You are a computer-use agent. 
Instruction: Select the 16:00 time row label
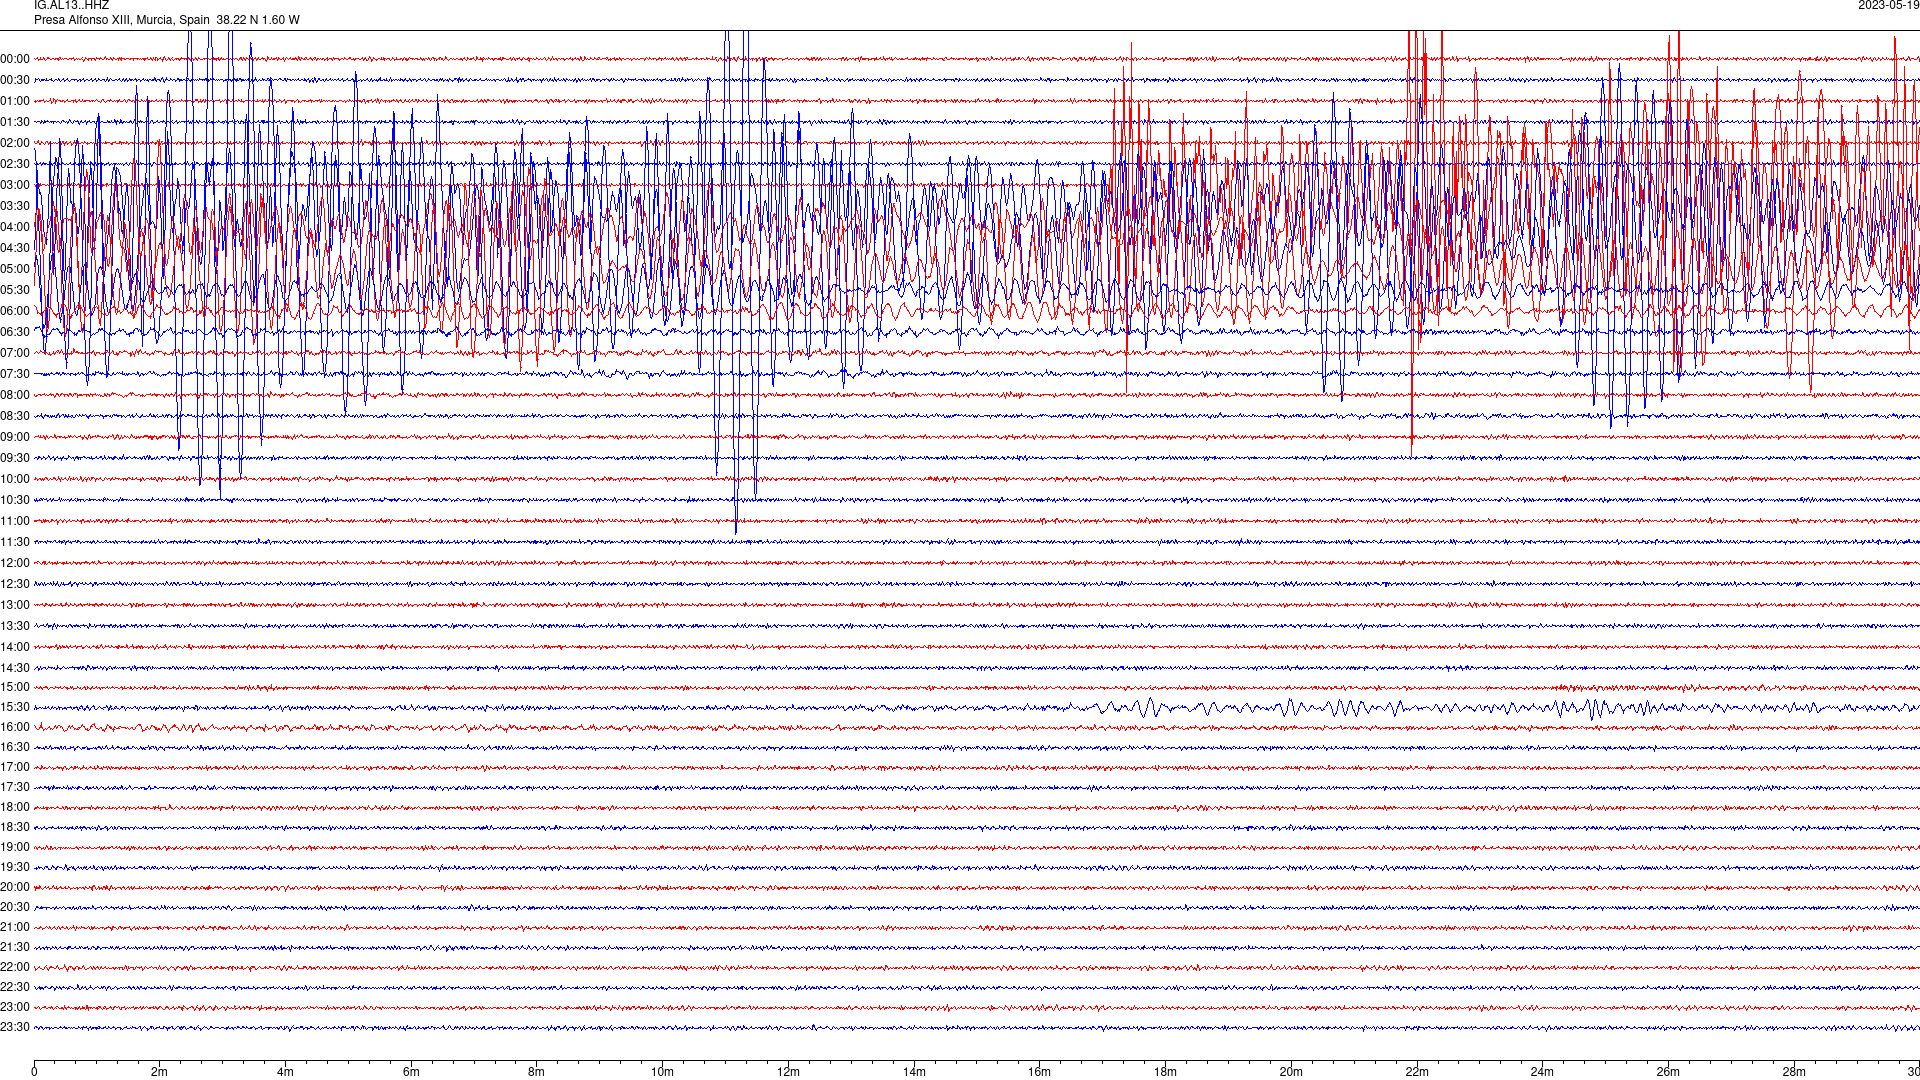coord(15,727)
